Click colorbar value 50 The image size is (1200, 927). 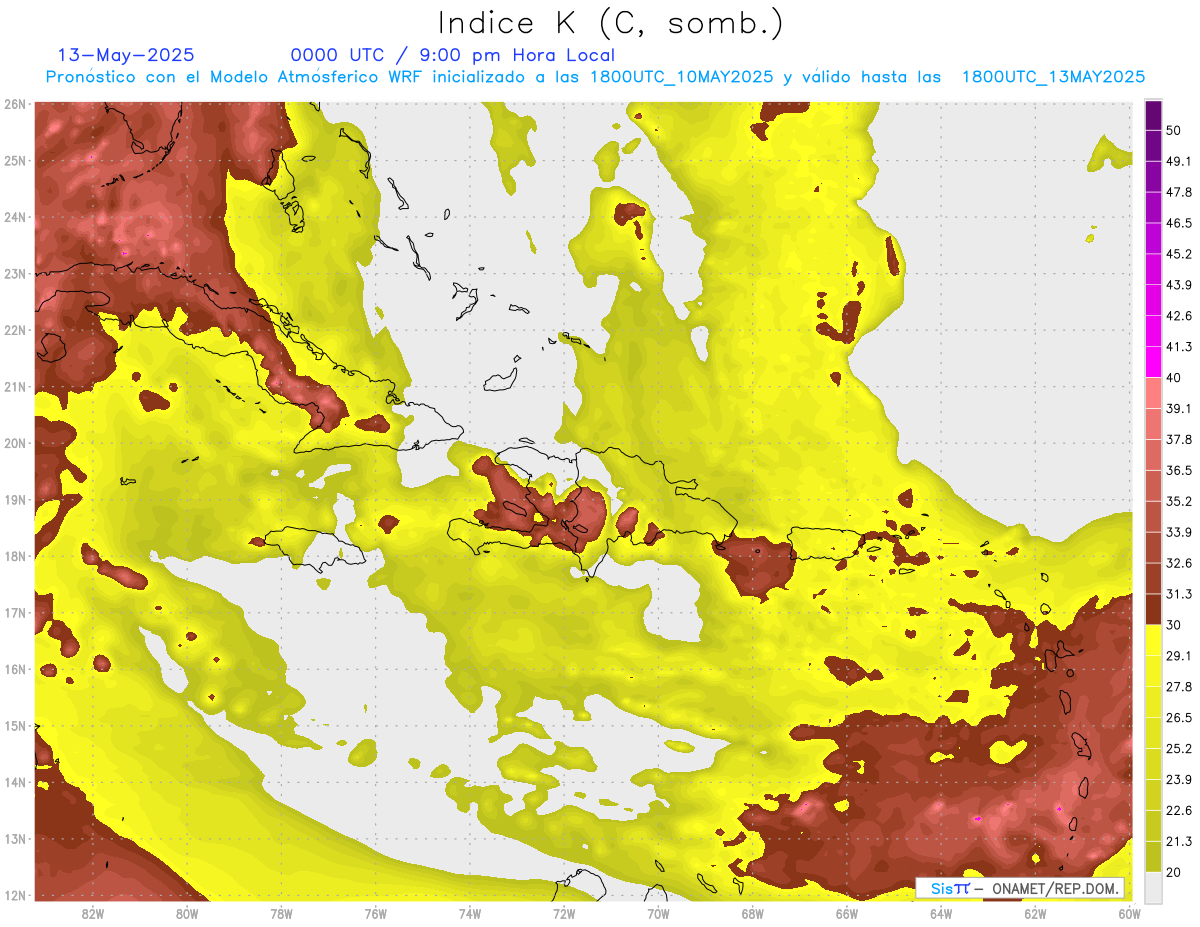point(1174,130)
